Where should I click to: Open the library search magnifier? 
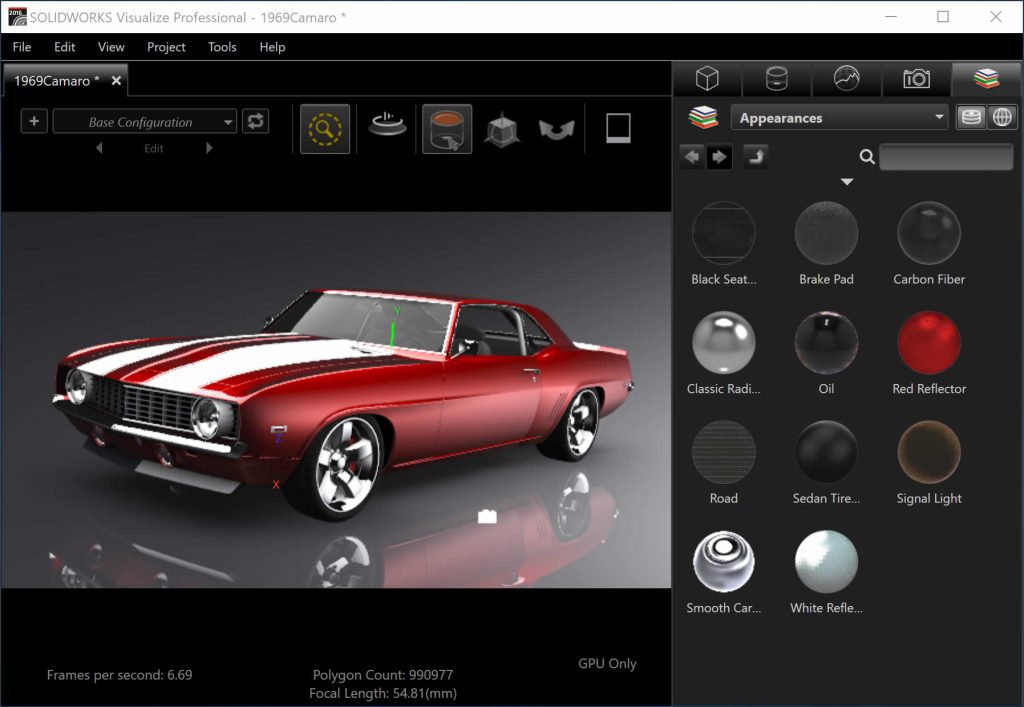[866, 157]
